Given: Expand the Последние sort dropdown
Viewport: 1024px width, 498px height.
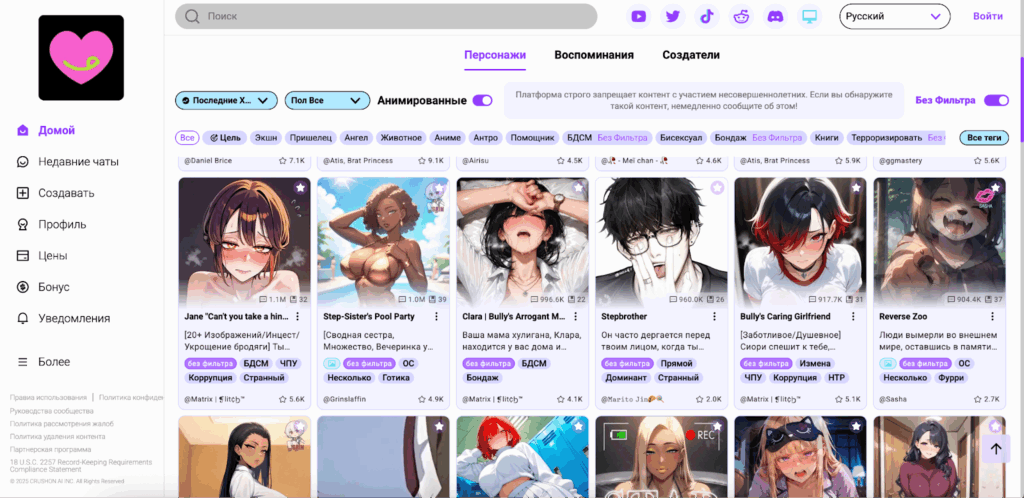Looking at the screenshot, I should tap(226, 100).
